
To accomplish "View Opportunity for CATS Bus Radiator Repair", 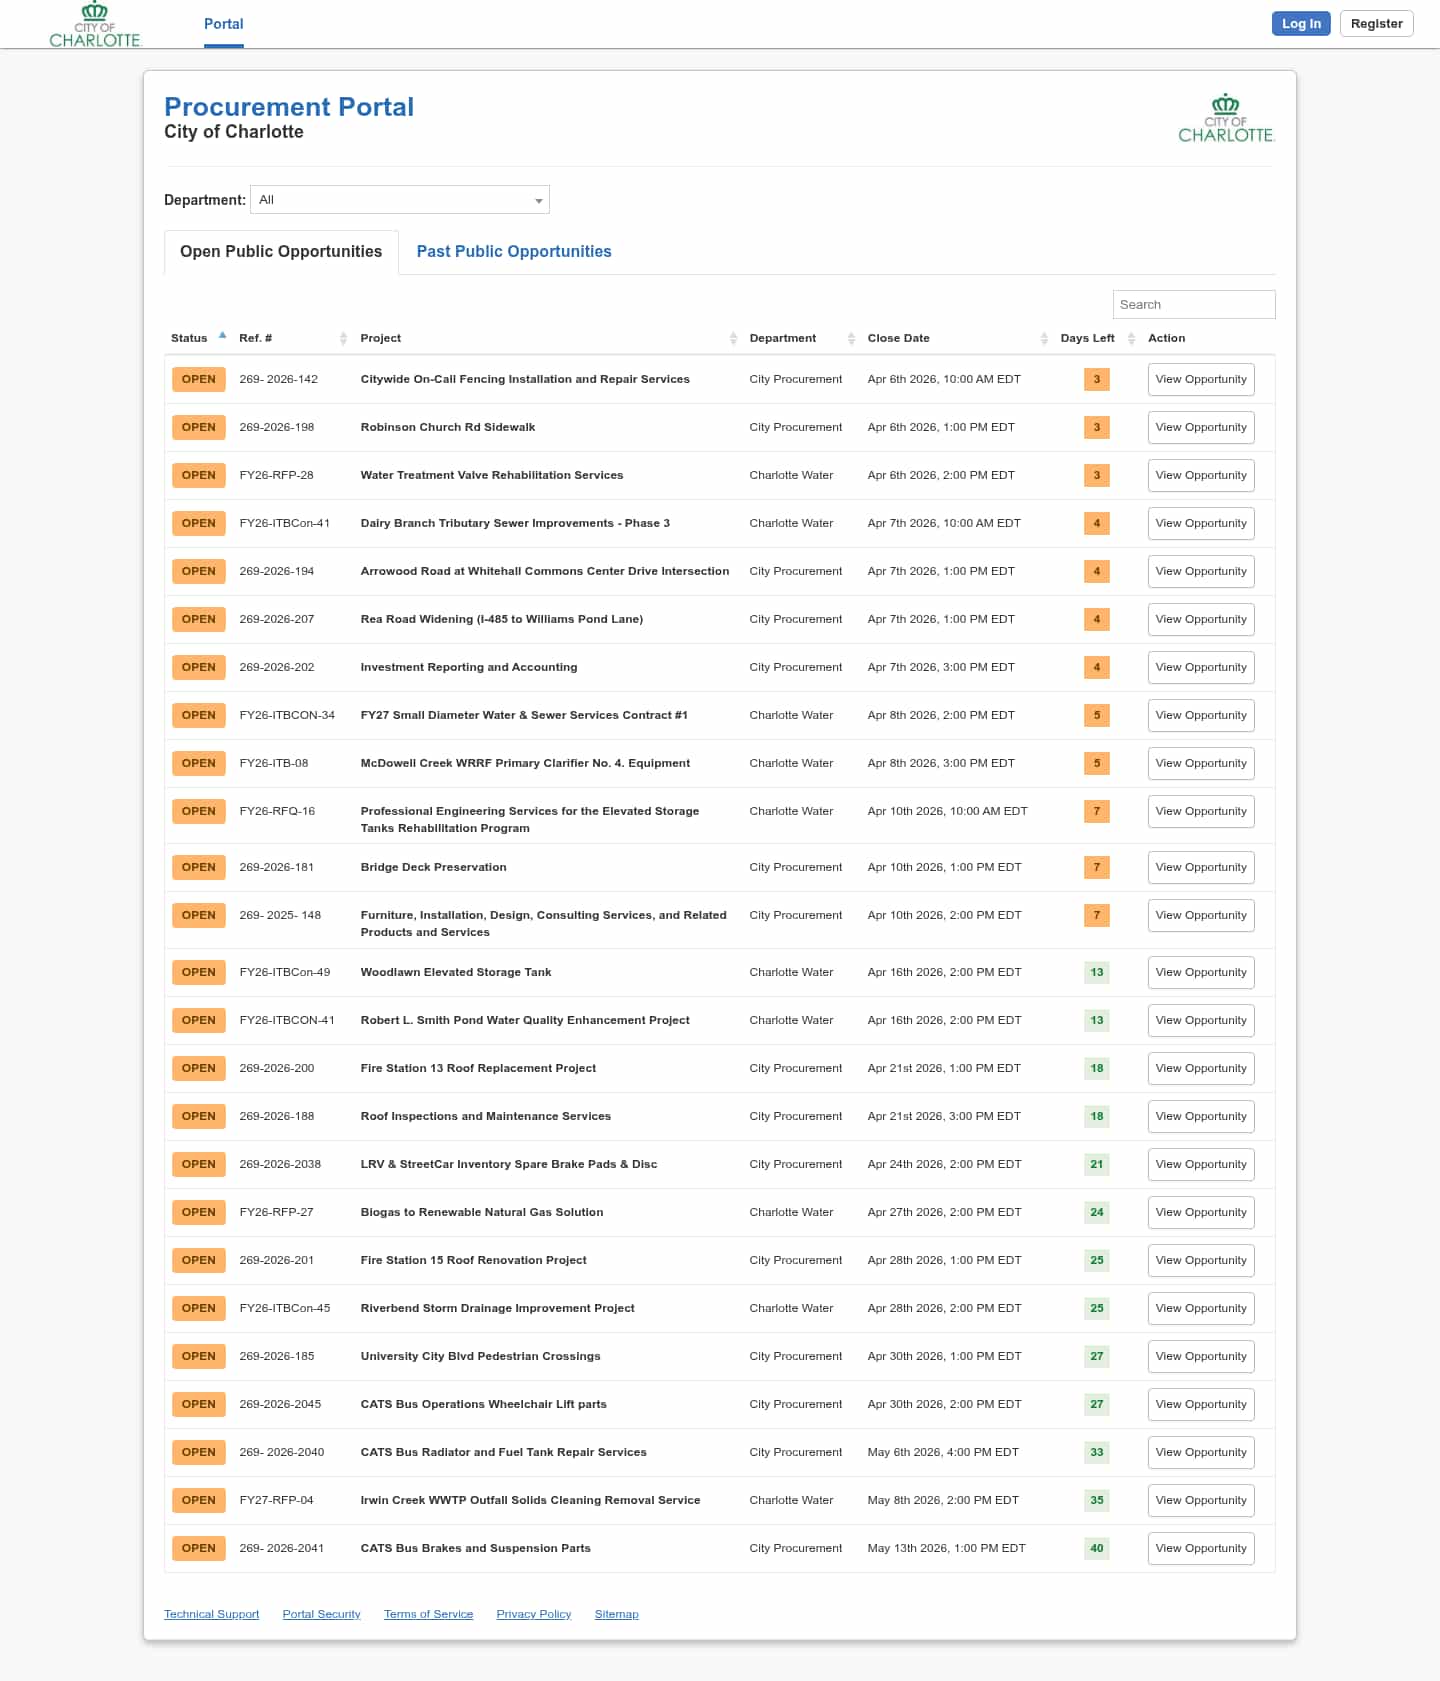I will coord(1201,1453).
